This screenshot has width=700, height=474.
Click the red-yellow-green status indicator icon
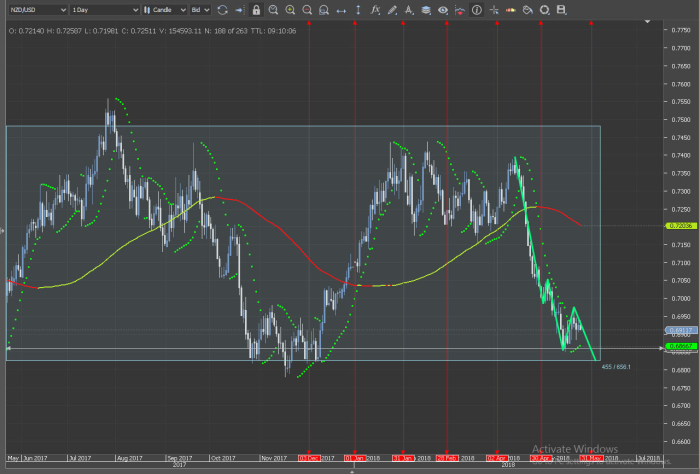pyautogui.click(x=511, y=10)
